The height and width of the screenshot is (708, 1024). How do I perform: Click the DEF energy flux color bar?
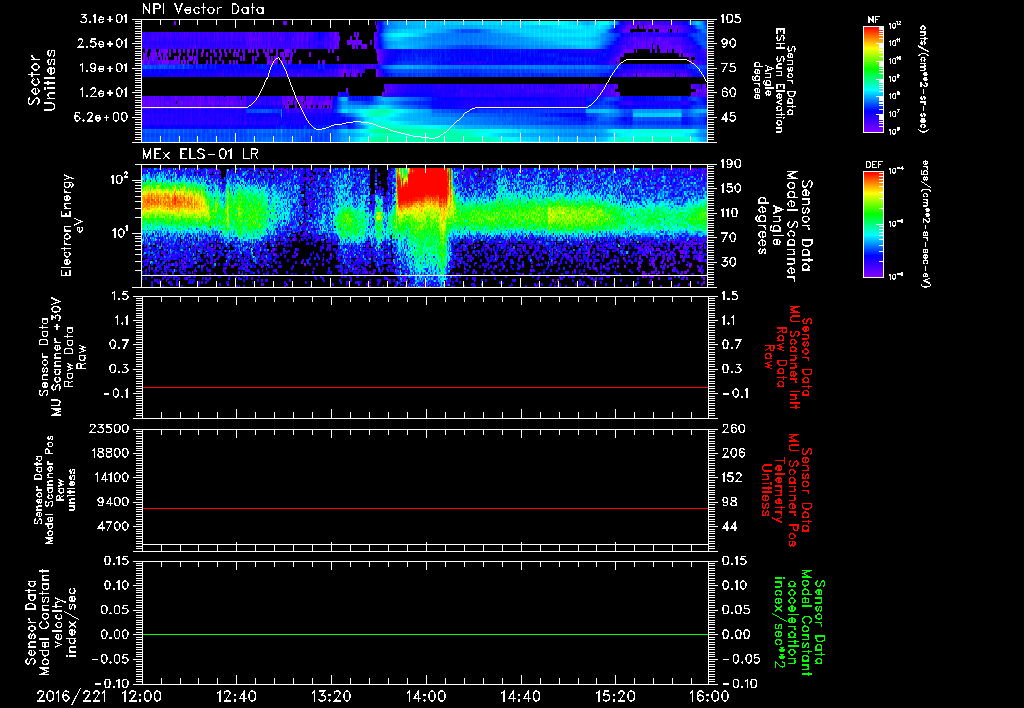(874, 224)
